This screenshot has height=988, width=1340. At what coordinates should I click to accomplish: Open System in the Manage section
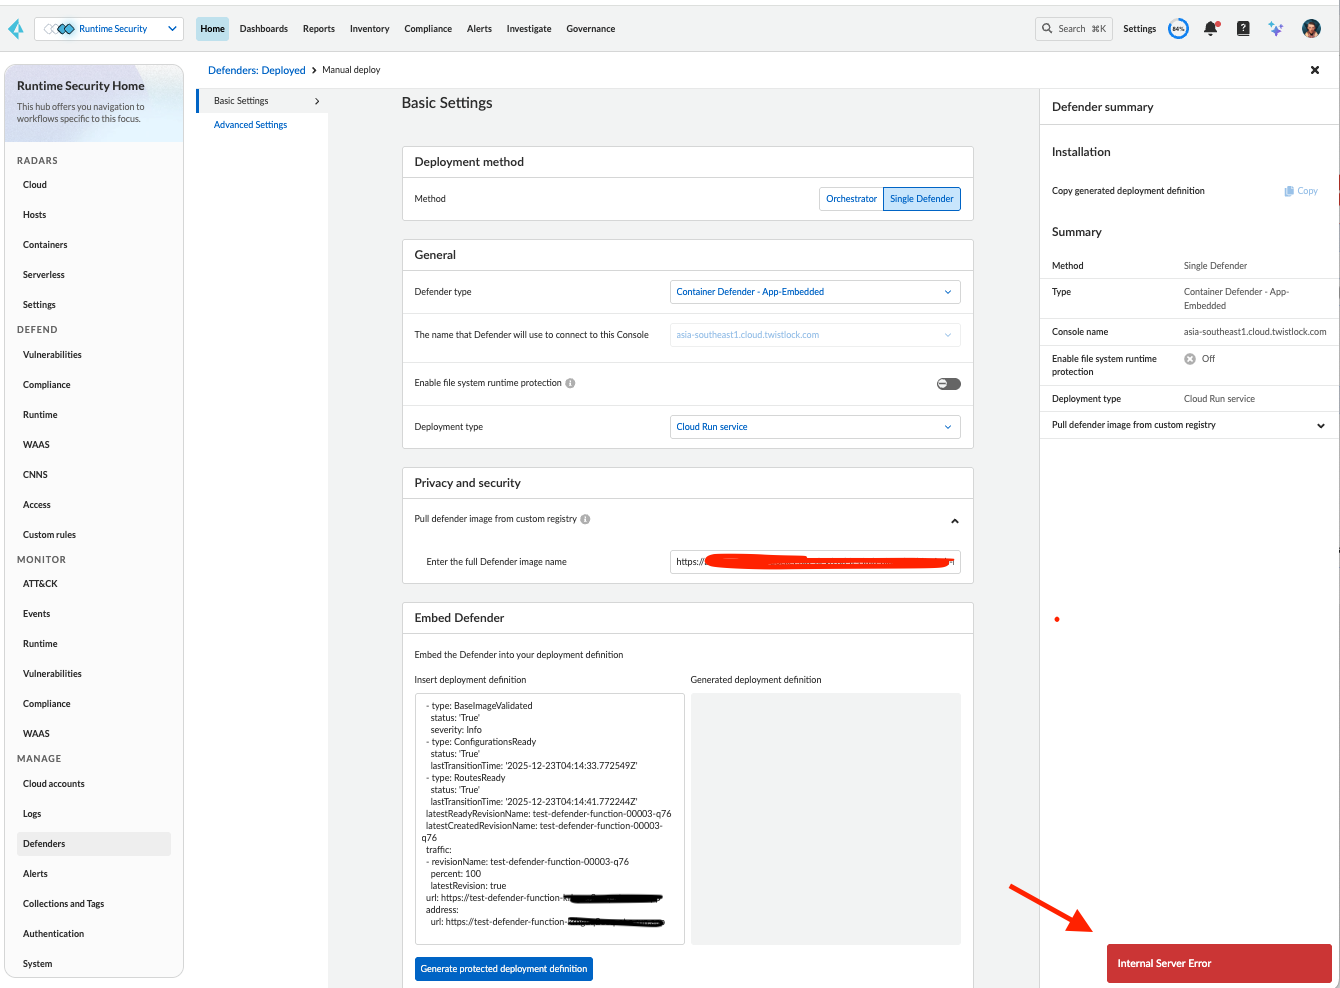coord(37,964)
